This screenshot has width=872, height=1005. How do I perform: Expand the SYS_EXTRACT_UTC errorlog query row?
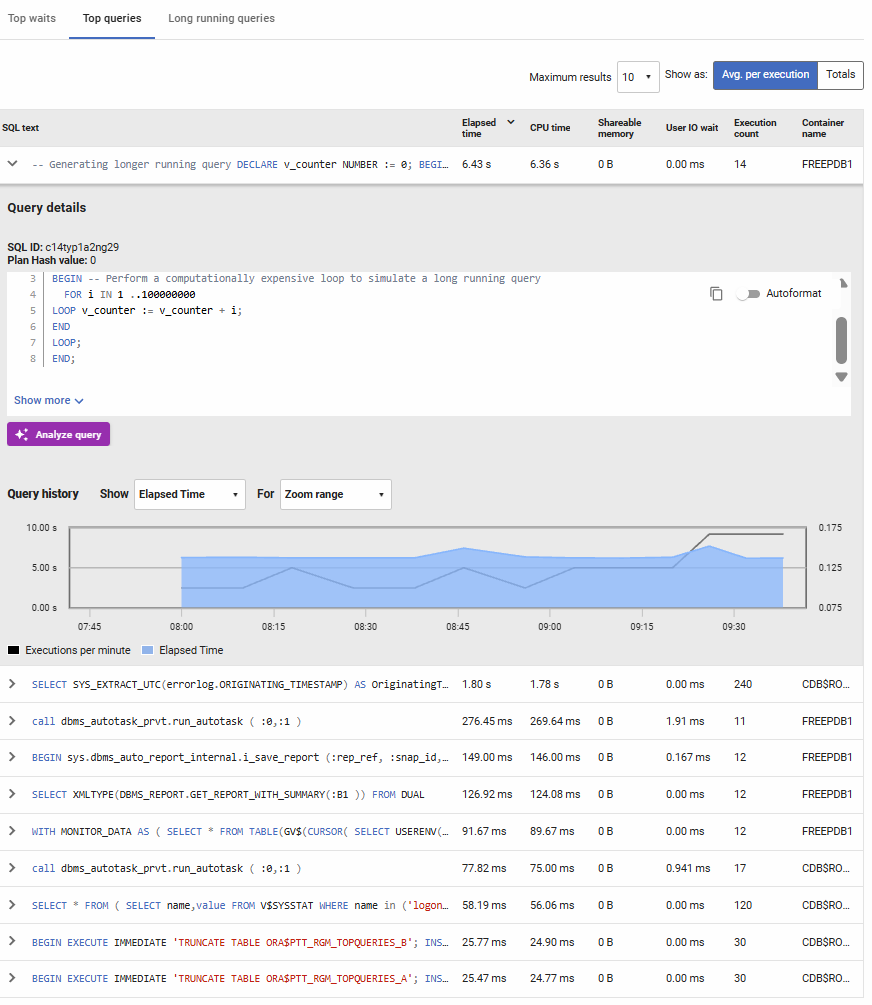click(x=13, y=684)
